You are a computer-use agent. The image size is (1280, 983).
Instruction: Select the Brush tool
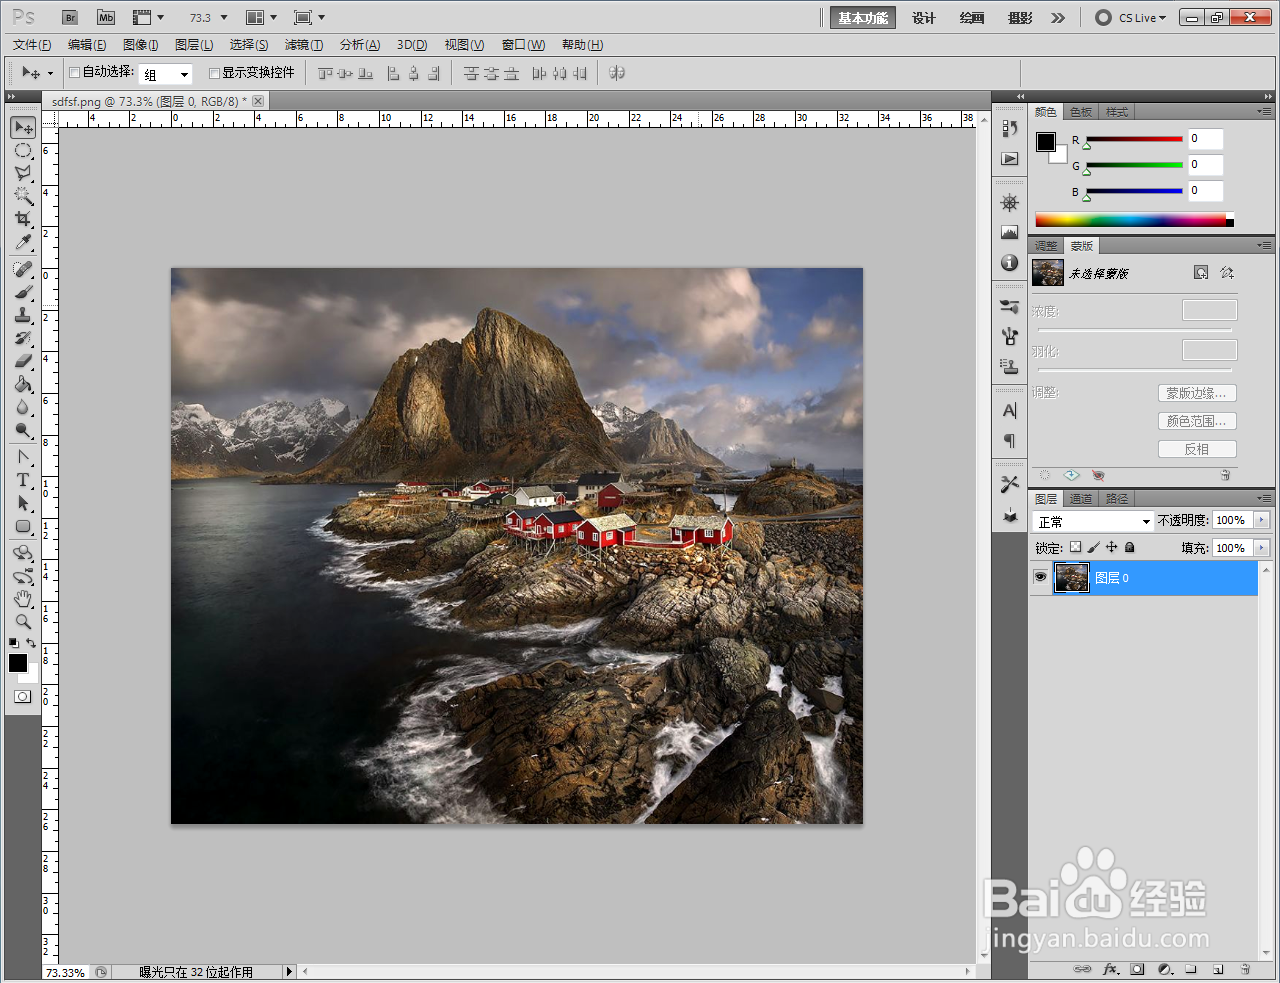[23, 292]
